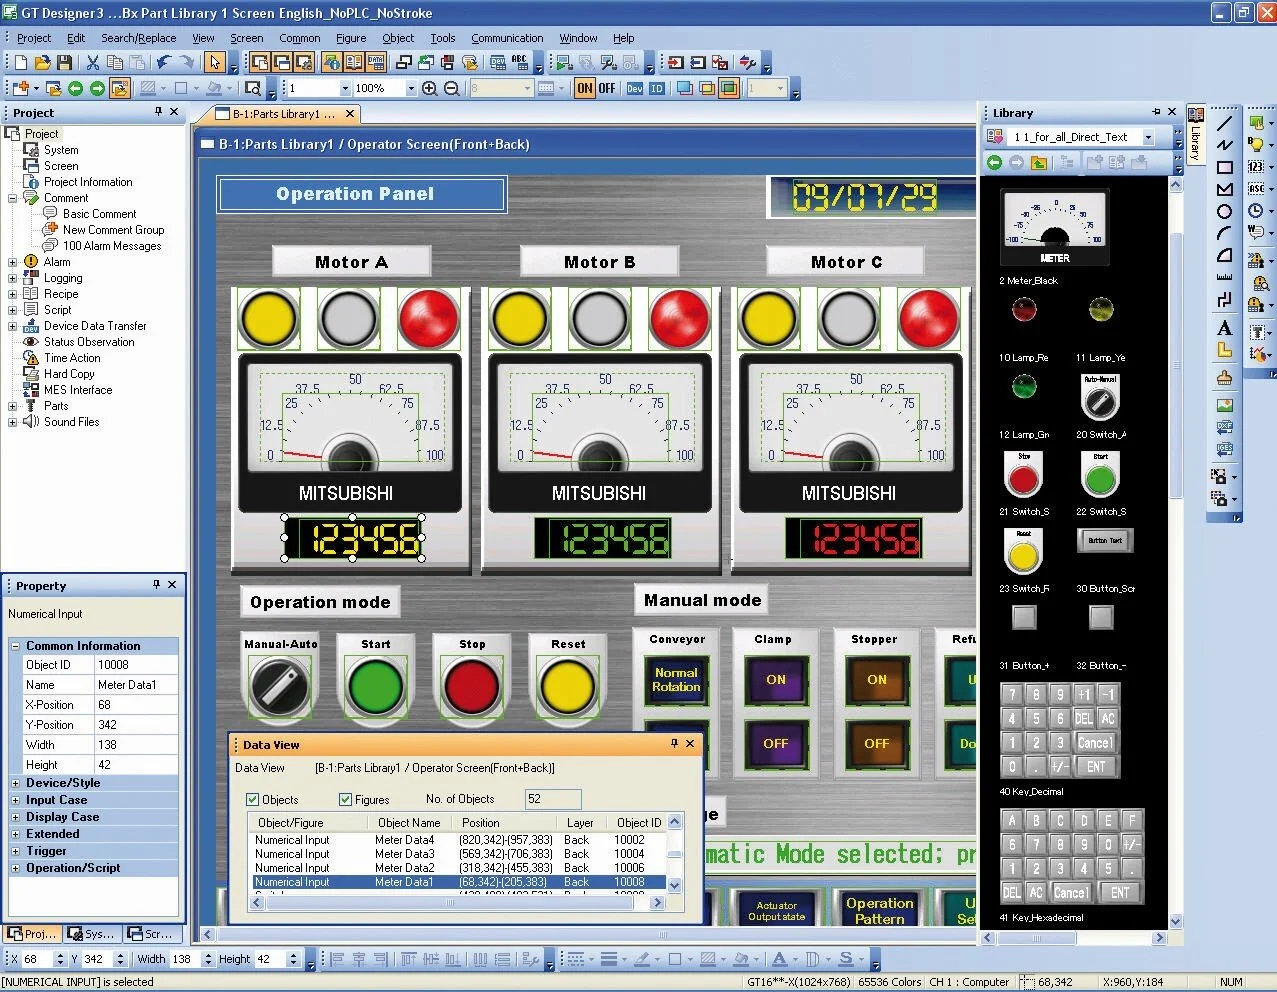Select the Text 'A' figure tool
Screen dimensions: 1277x992
tap(1224, 328)
